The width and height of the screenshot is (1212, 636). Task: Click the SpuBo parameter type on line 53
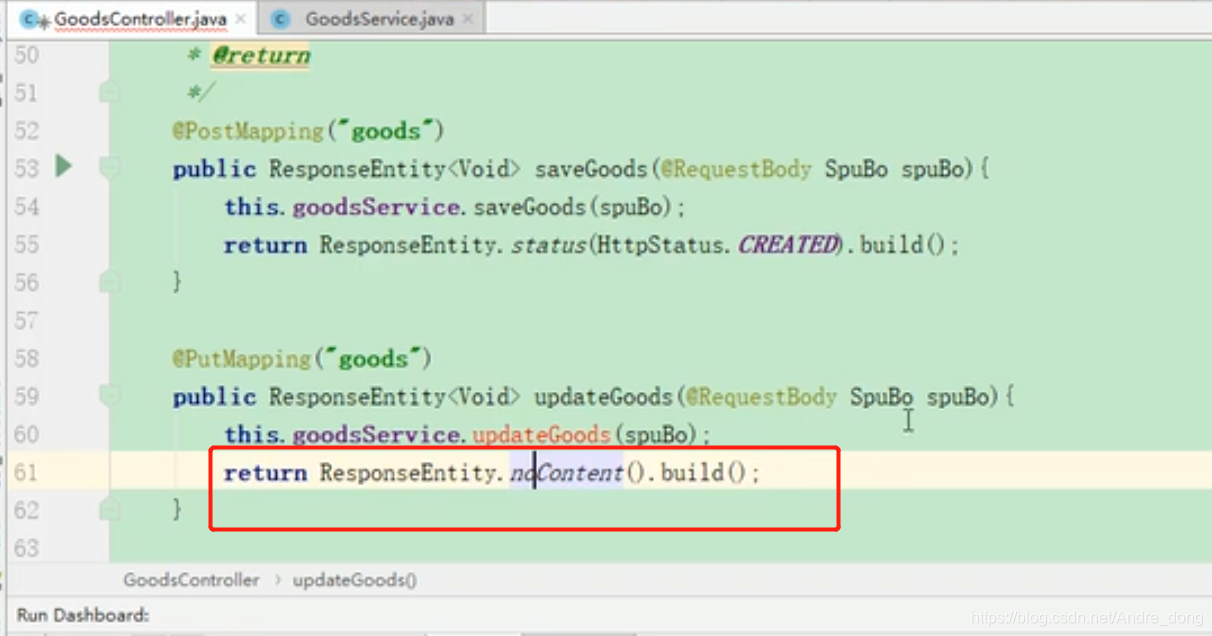click(x=856, y=169)
